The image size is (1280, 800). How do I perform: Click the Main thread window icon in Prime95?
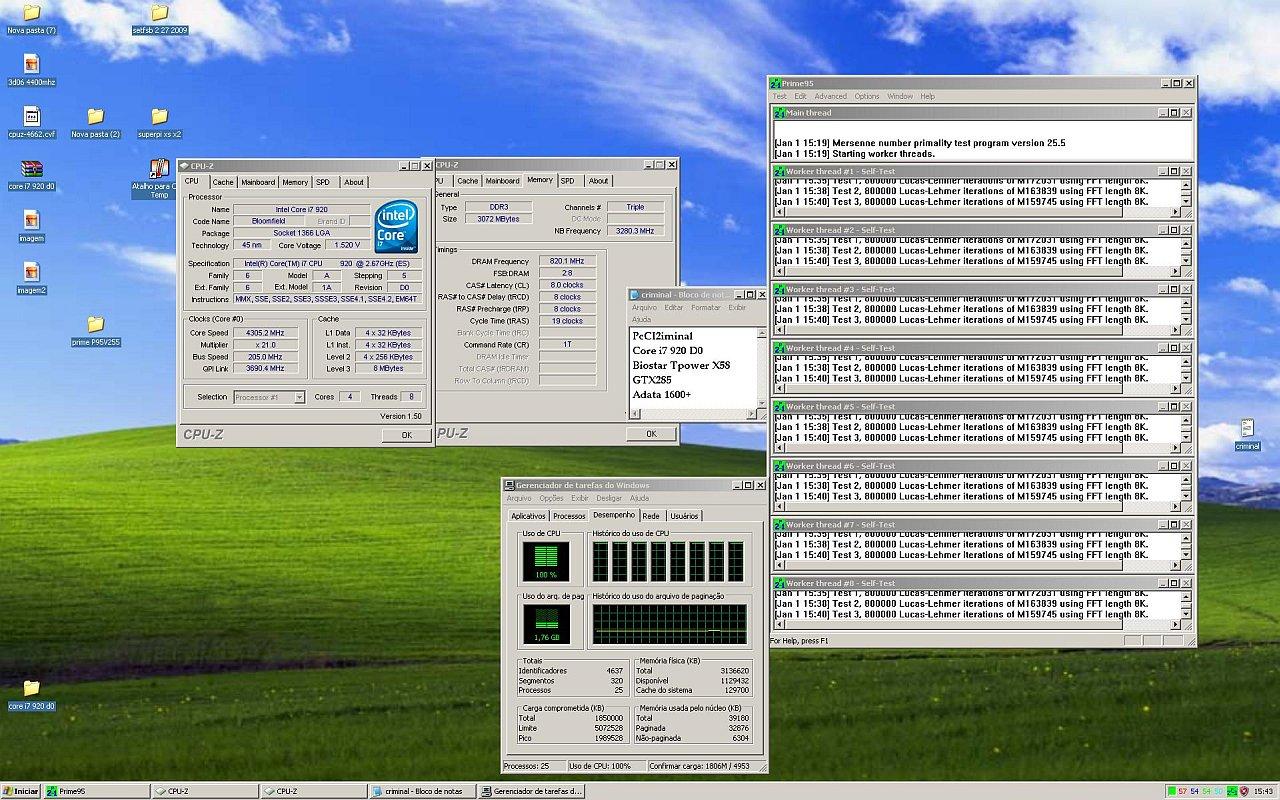coord(781,113)
